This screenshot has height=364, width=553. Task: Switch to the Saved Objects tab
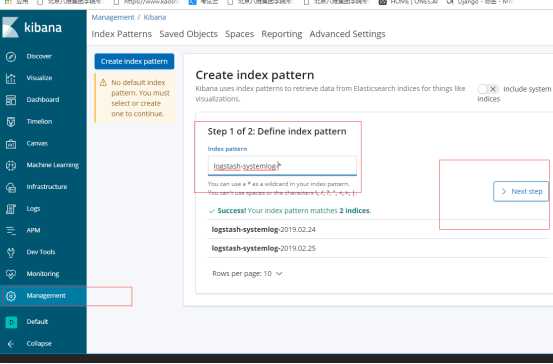click(x=188, y=34)
